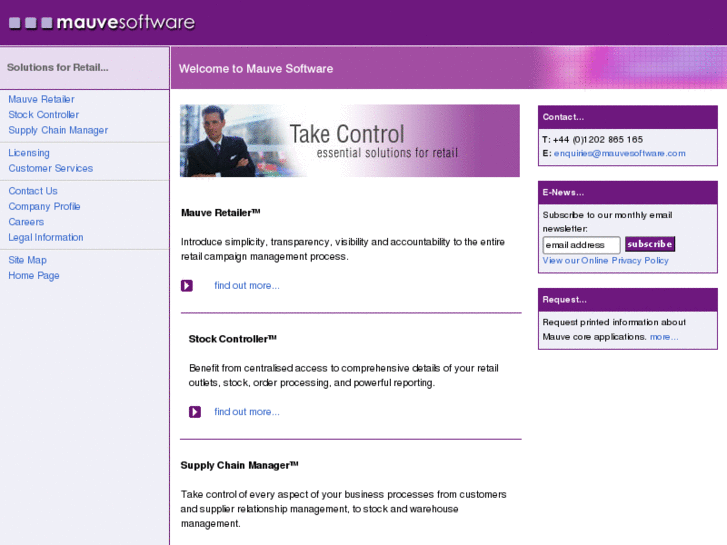Viewport: 727px width, 545px height.
Task: Return to Home Page link
Action: point(34,276)
